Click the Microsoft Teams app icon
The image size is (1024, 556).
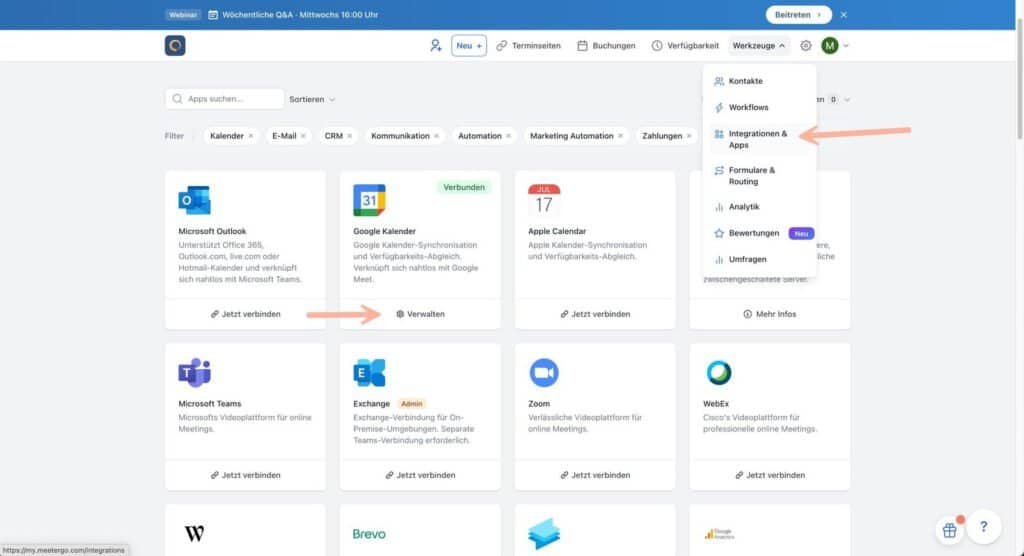click(x=195, y=372)
